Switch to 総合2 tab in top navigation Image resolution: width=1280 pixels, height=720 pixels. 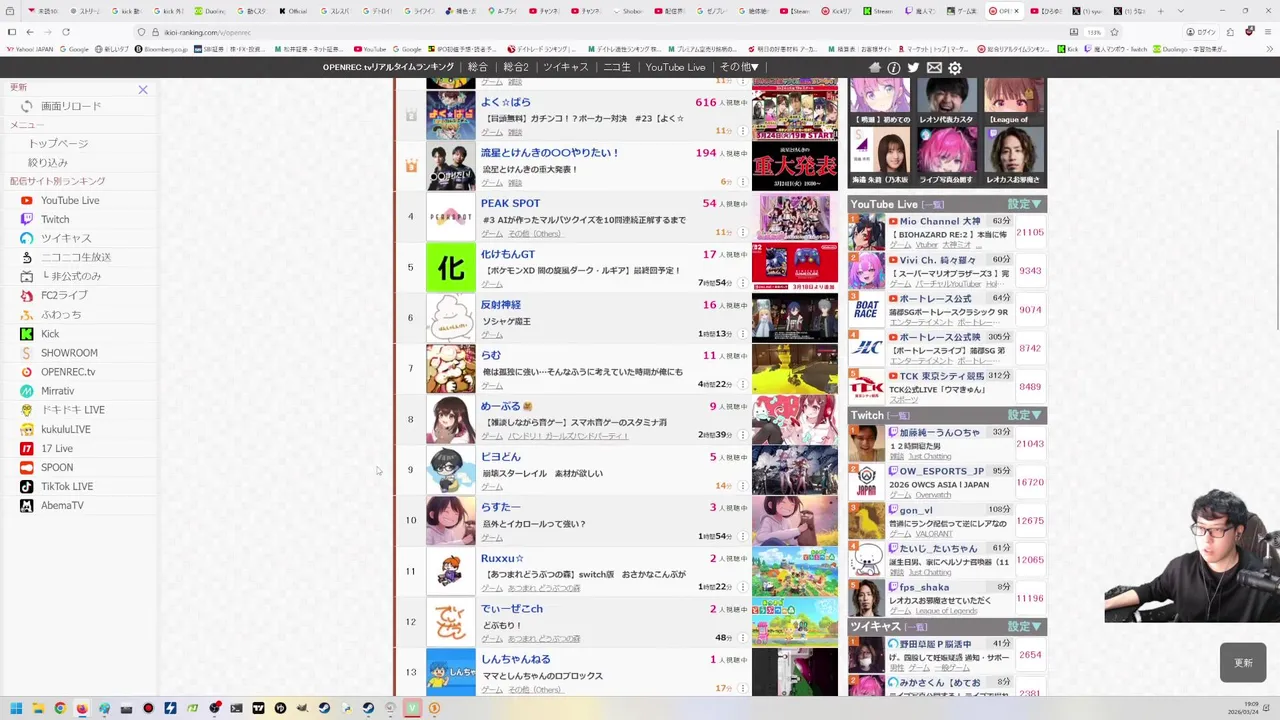516,67
